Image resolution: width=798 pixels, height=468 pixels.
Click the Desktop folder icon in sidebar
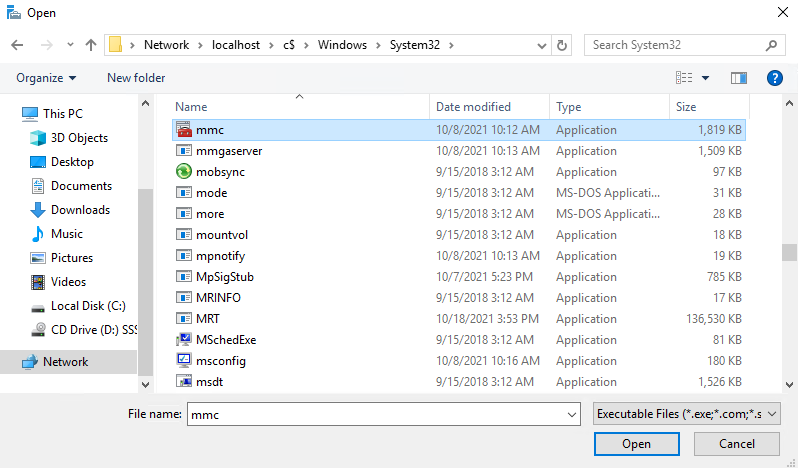click(x=38, y=162)
